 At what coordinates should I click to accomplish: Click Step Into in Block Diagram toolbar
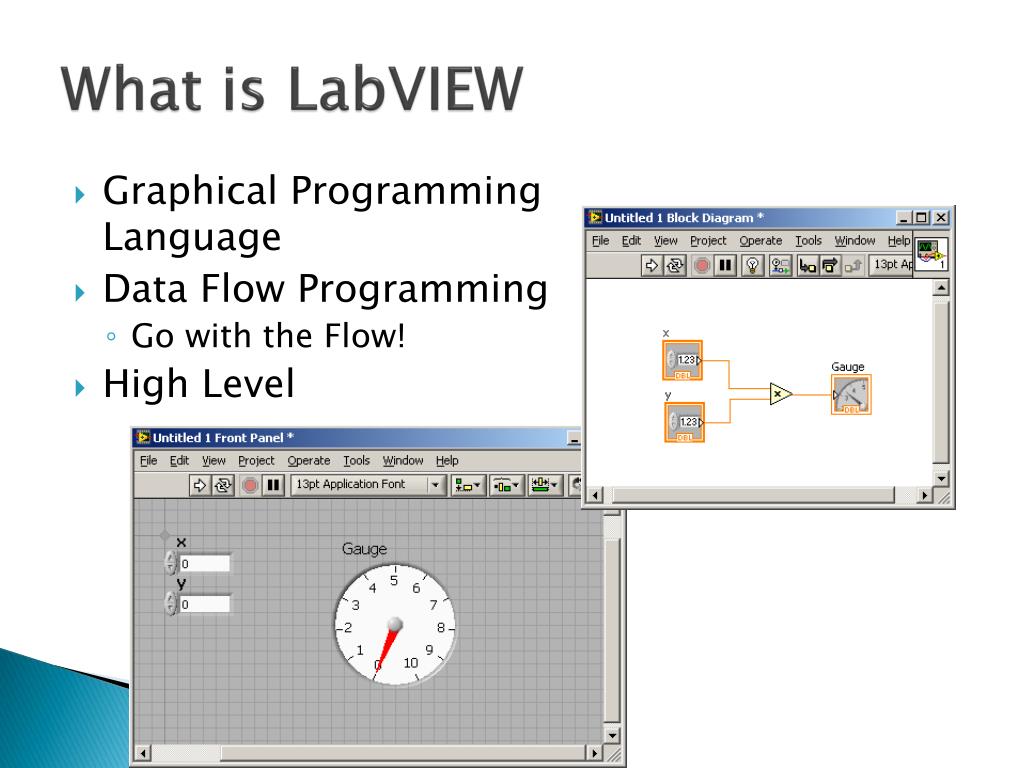[807, 264]
